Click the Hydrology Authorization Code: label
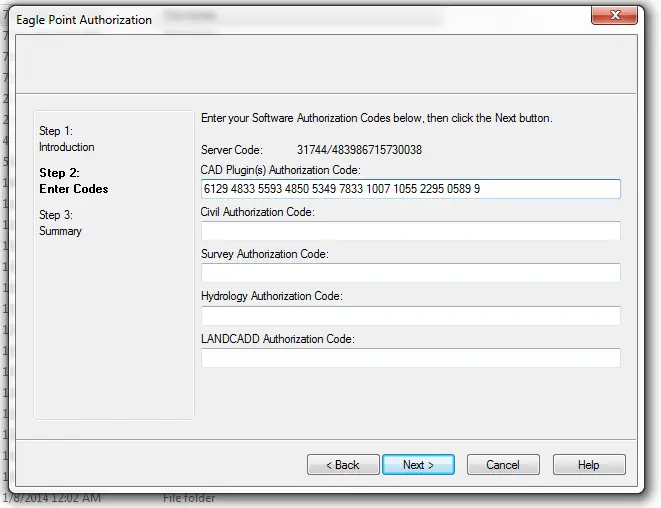The width and height of the screenshot is (661, 508). 272,296
